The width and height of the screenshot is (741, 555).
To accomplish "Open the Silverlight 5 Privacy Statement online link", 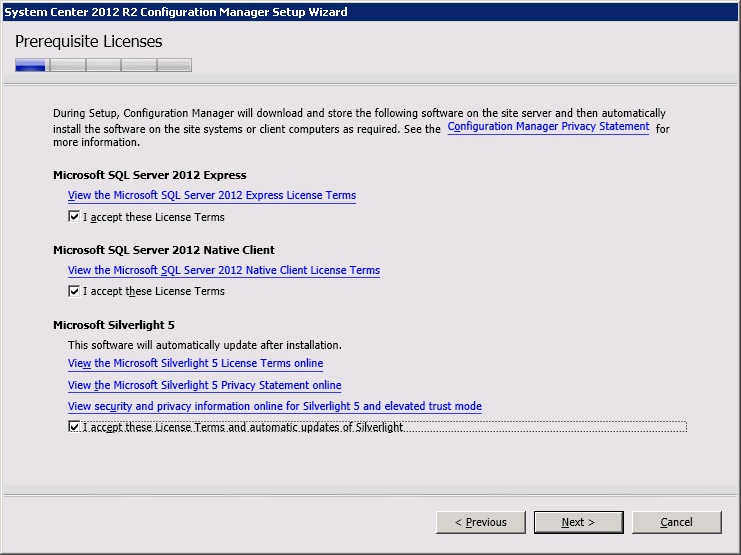I will (204, 385).
